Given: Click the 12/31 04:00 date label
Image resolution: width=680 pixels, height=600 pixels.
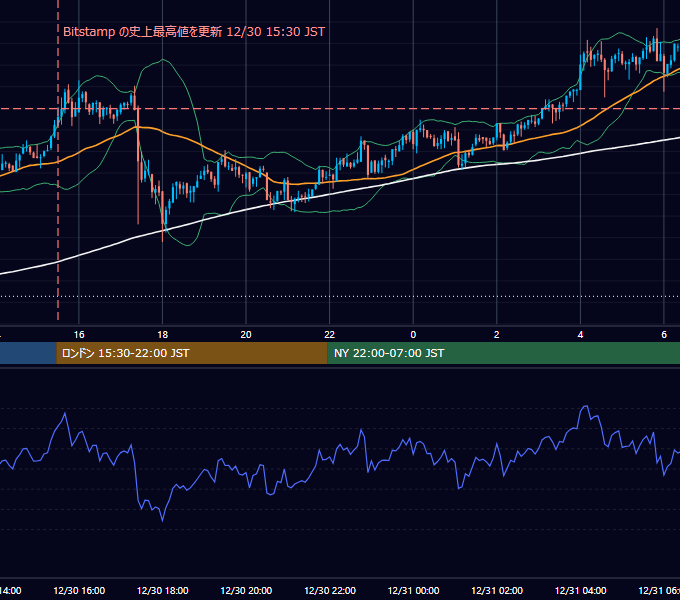Looking at the screenshot, I should [581, 590].
